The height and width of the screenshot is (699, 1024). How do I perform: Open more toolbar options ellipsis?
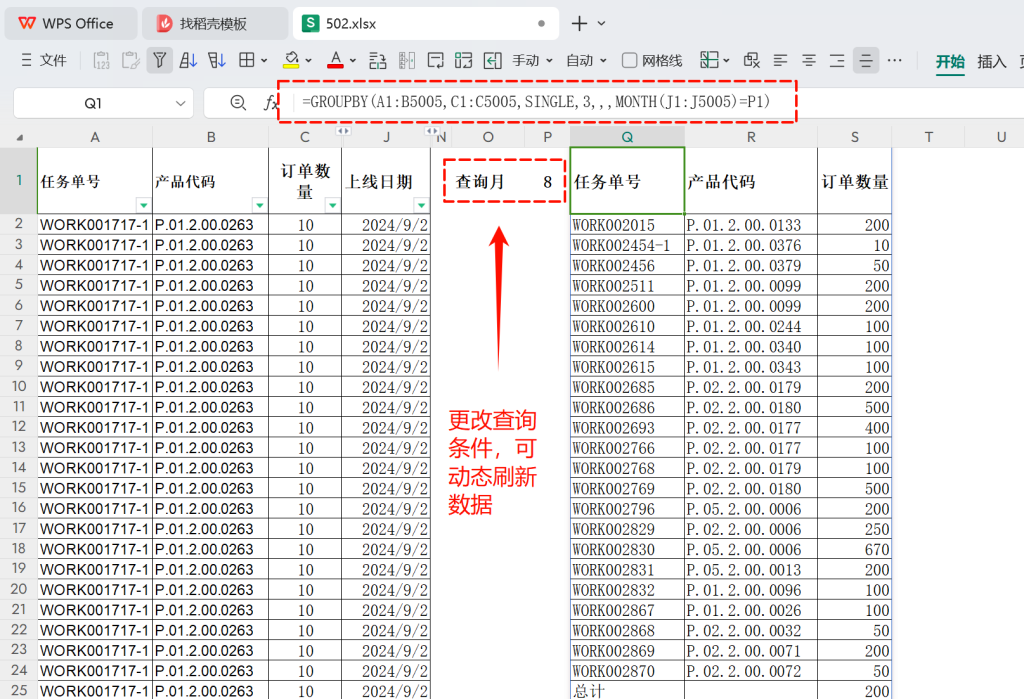pos(895,61)
